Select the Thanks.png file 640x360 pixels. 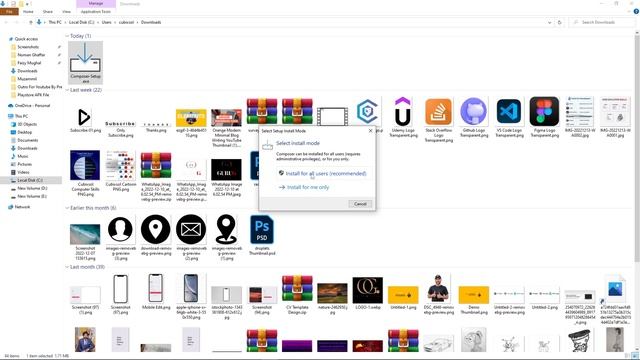[x=156, y=127]
